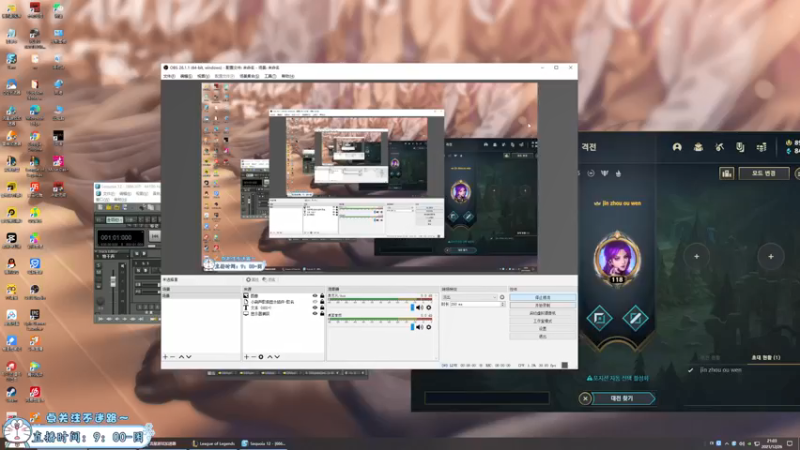Click the 대전 찾기 find match button
This screenshot has height=450, width=800.
(x=623, y=398)
